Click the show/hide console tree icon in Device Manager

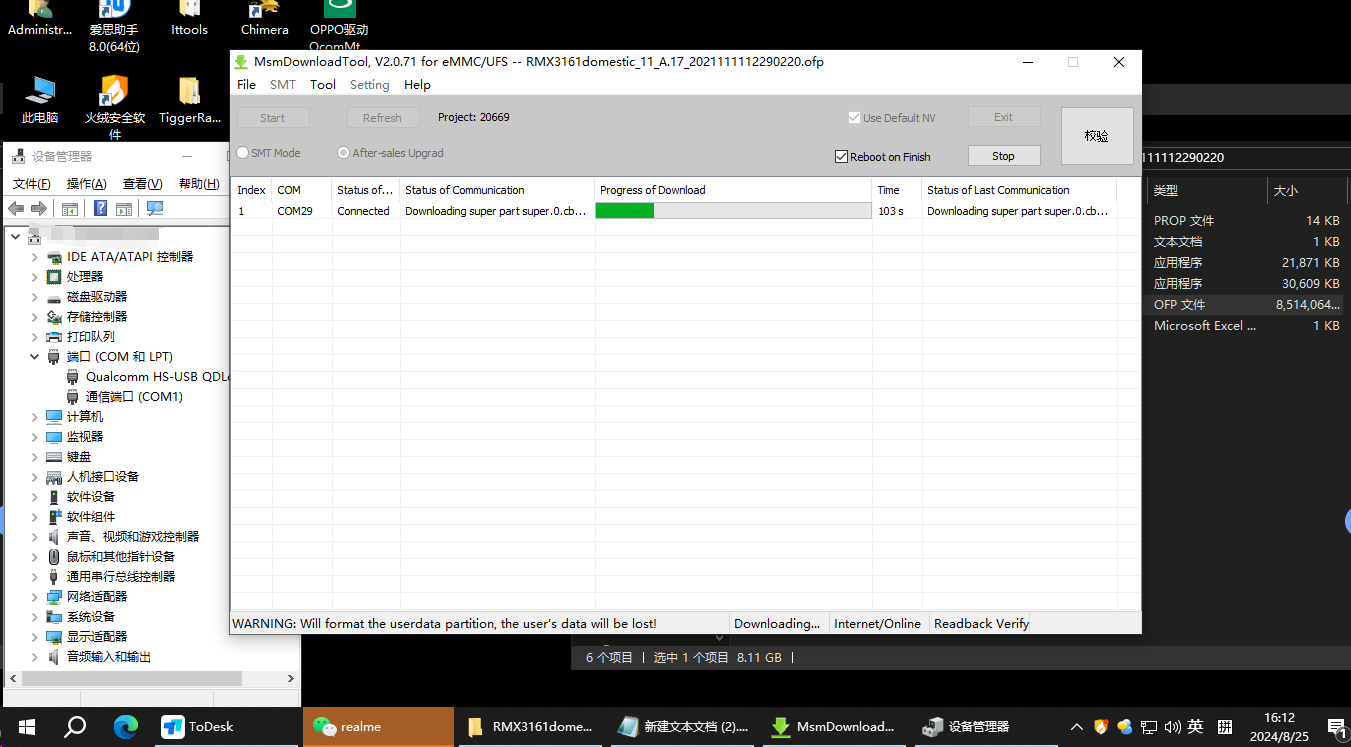[x=70, y=209]
